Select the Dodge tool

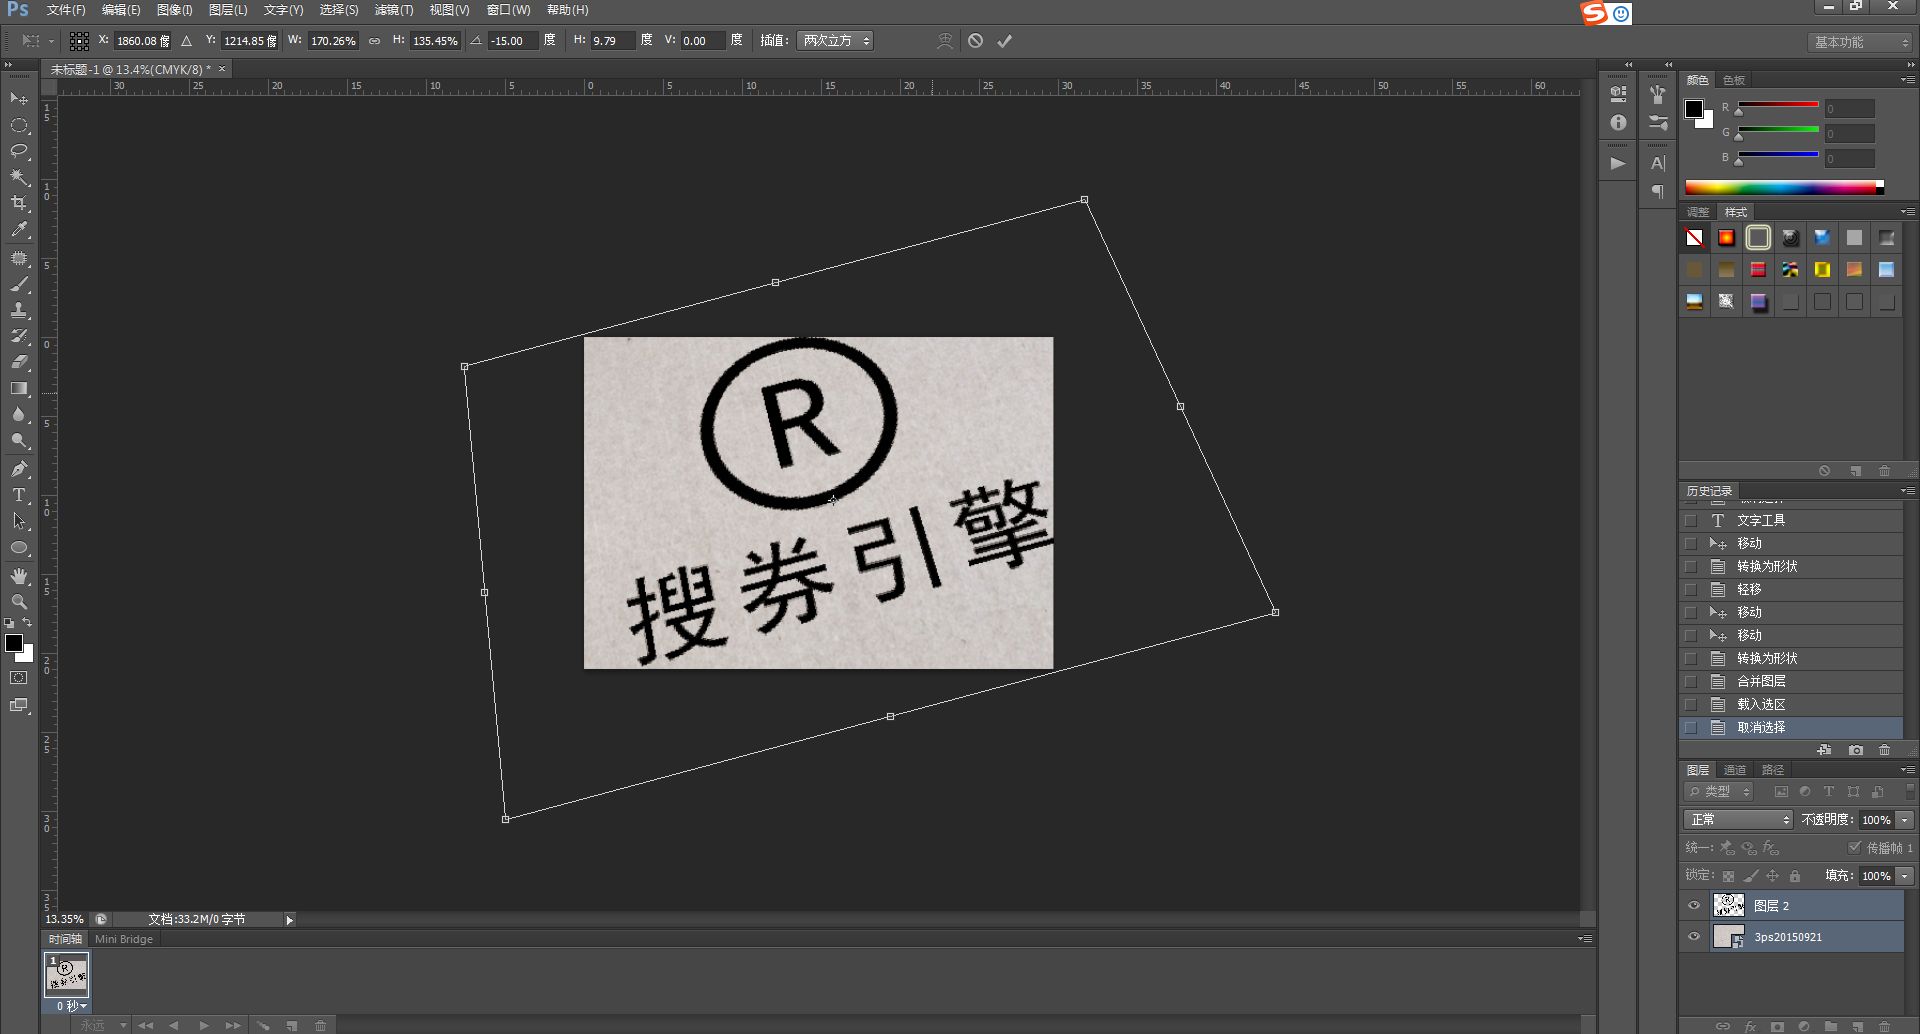click(x=19, y=440)
